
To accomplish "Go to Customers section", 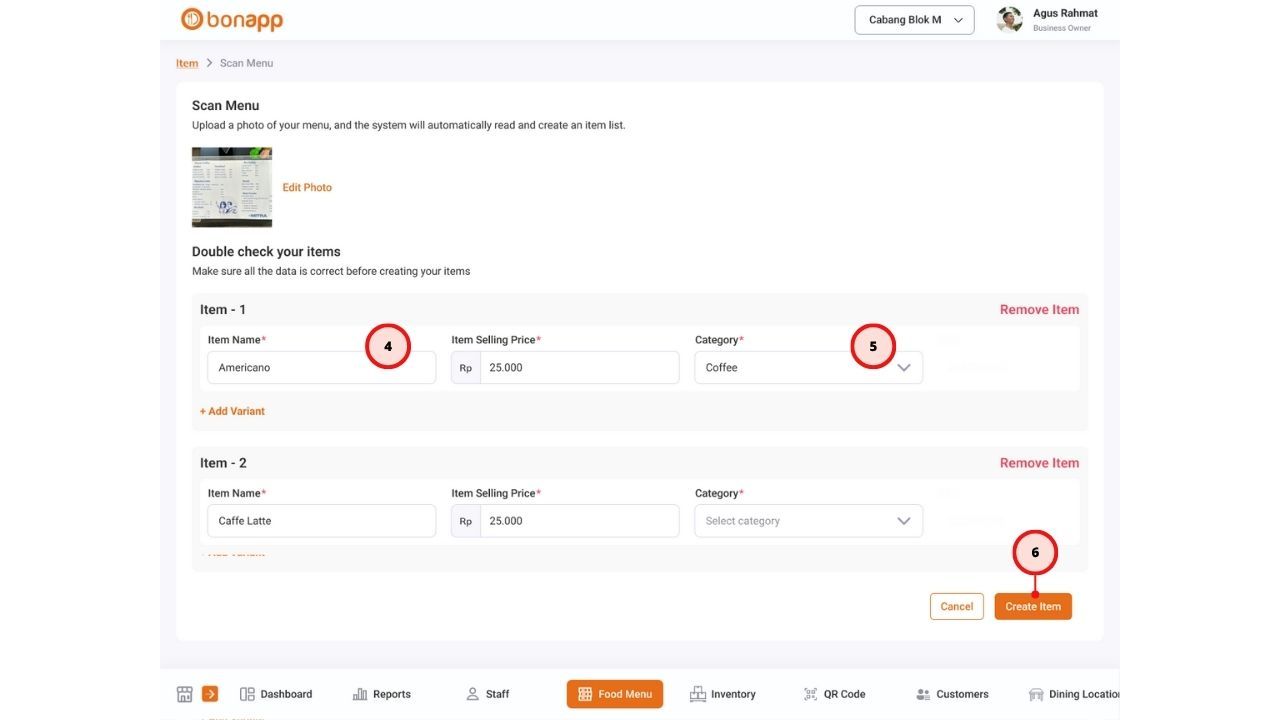I will click(952, 694).
